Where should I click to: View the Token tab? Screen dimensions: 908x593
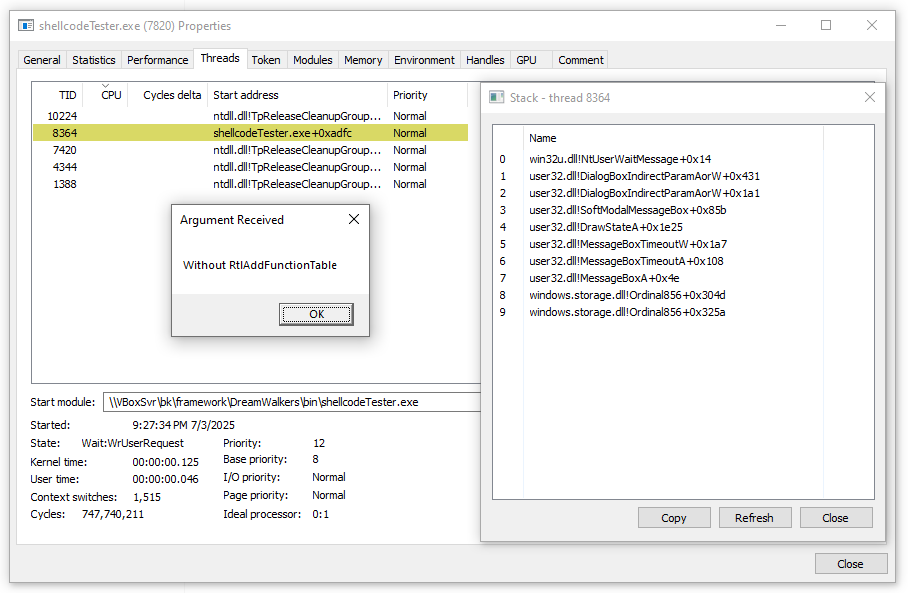265,59
